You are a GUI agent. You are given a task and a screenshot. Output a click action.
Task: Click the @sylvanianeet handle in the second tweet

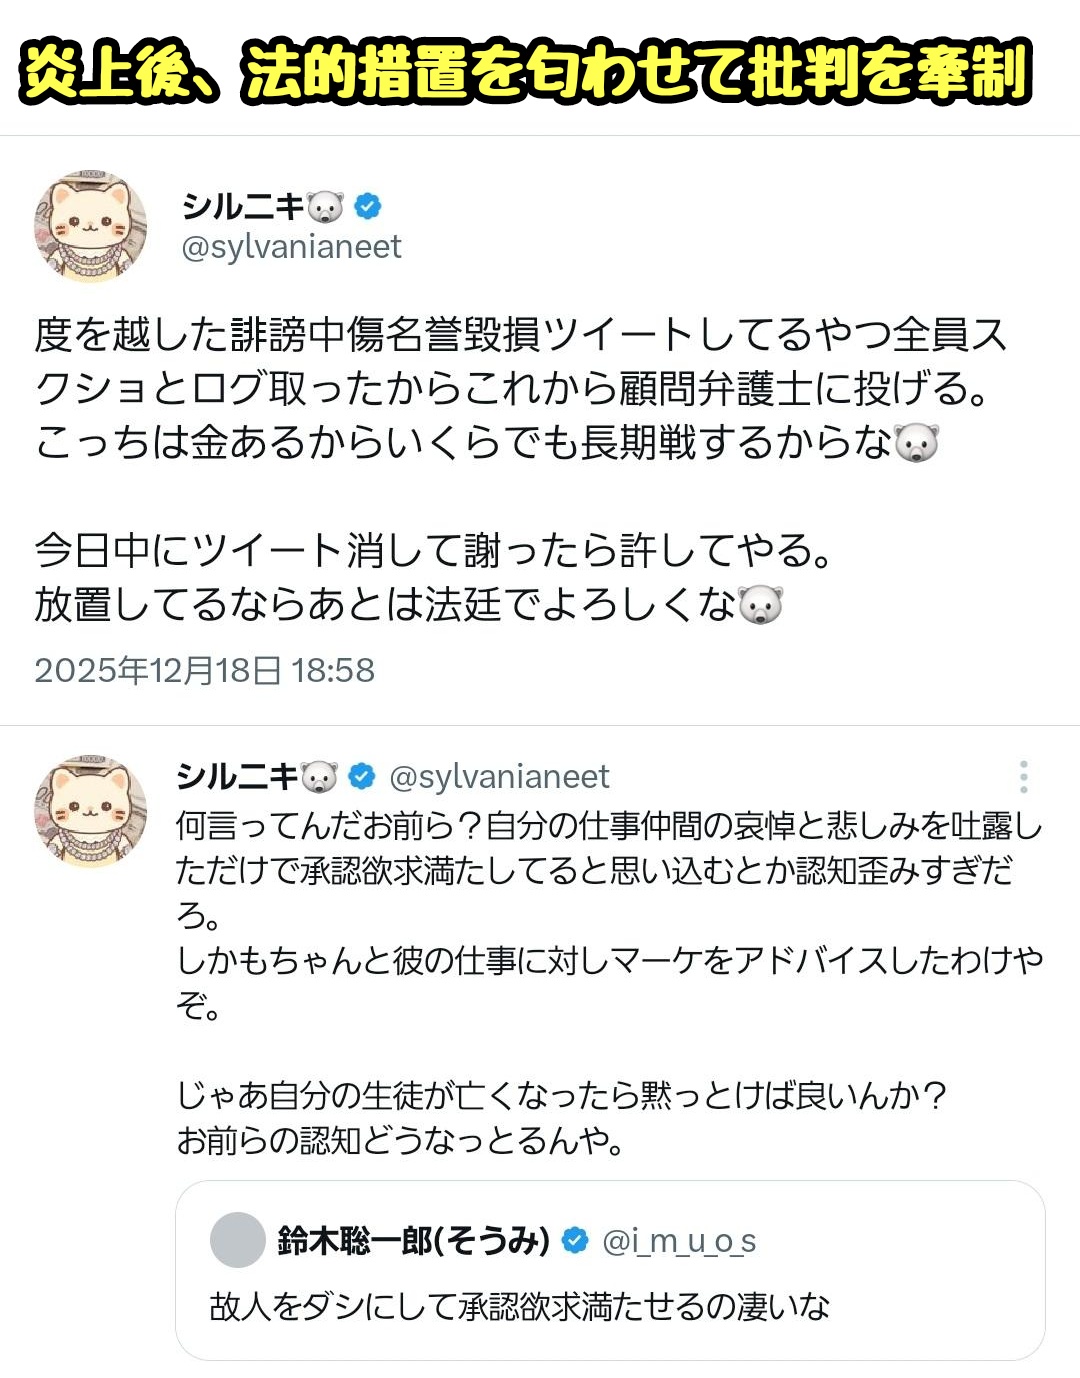[499, 777]
